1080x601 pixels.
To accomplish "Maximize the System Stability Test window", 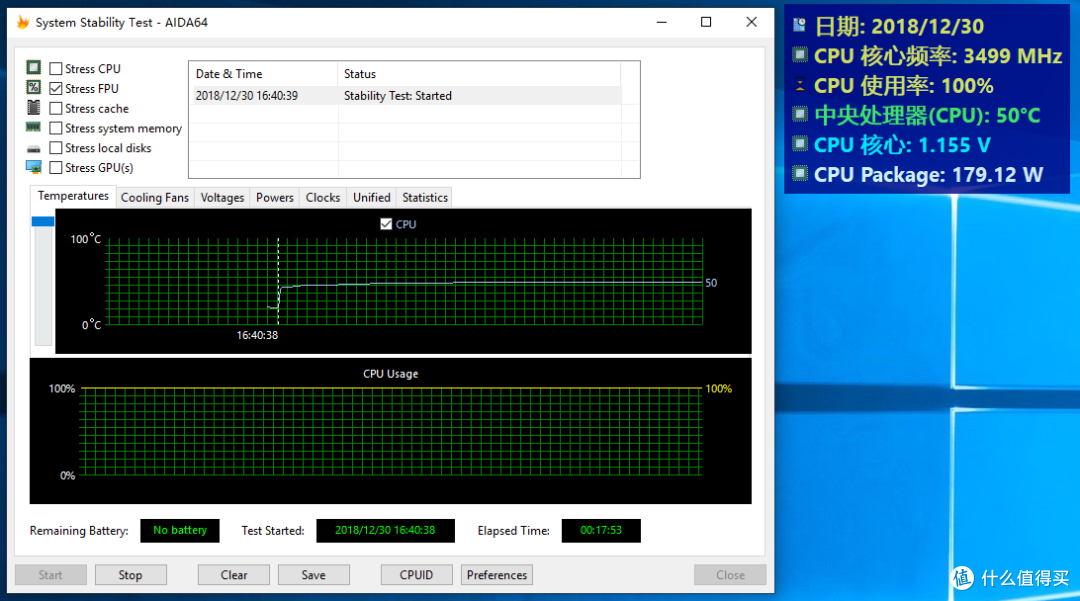I will click(x=706, y=22).
